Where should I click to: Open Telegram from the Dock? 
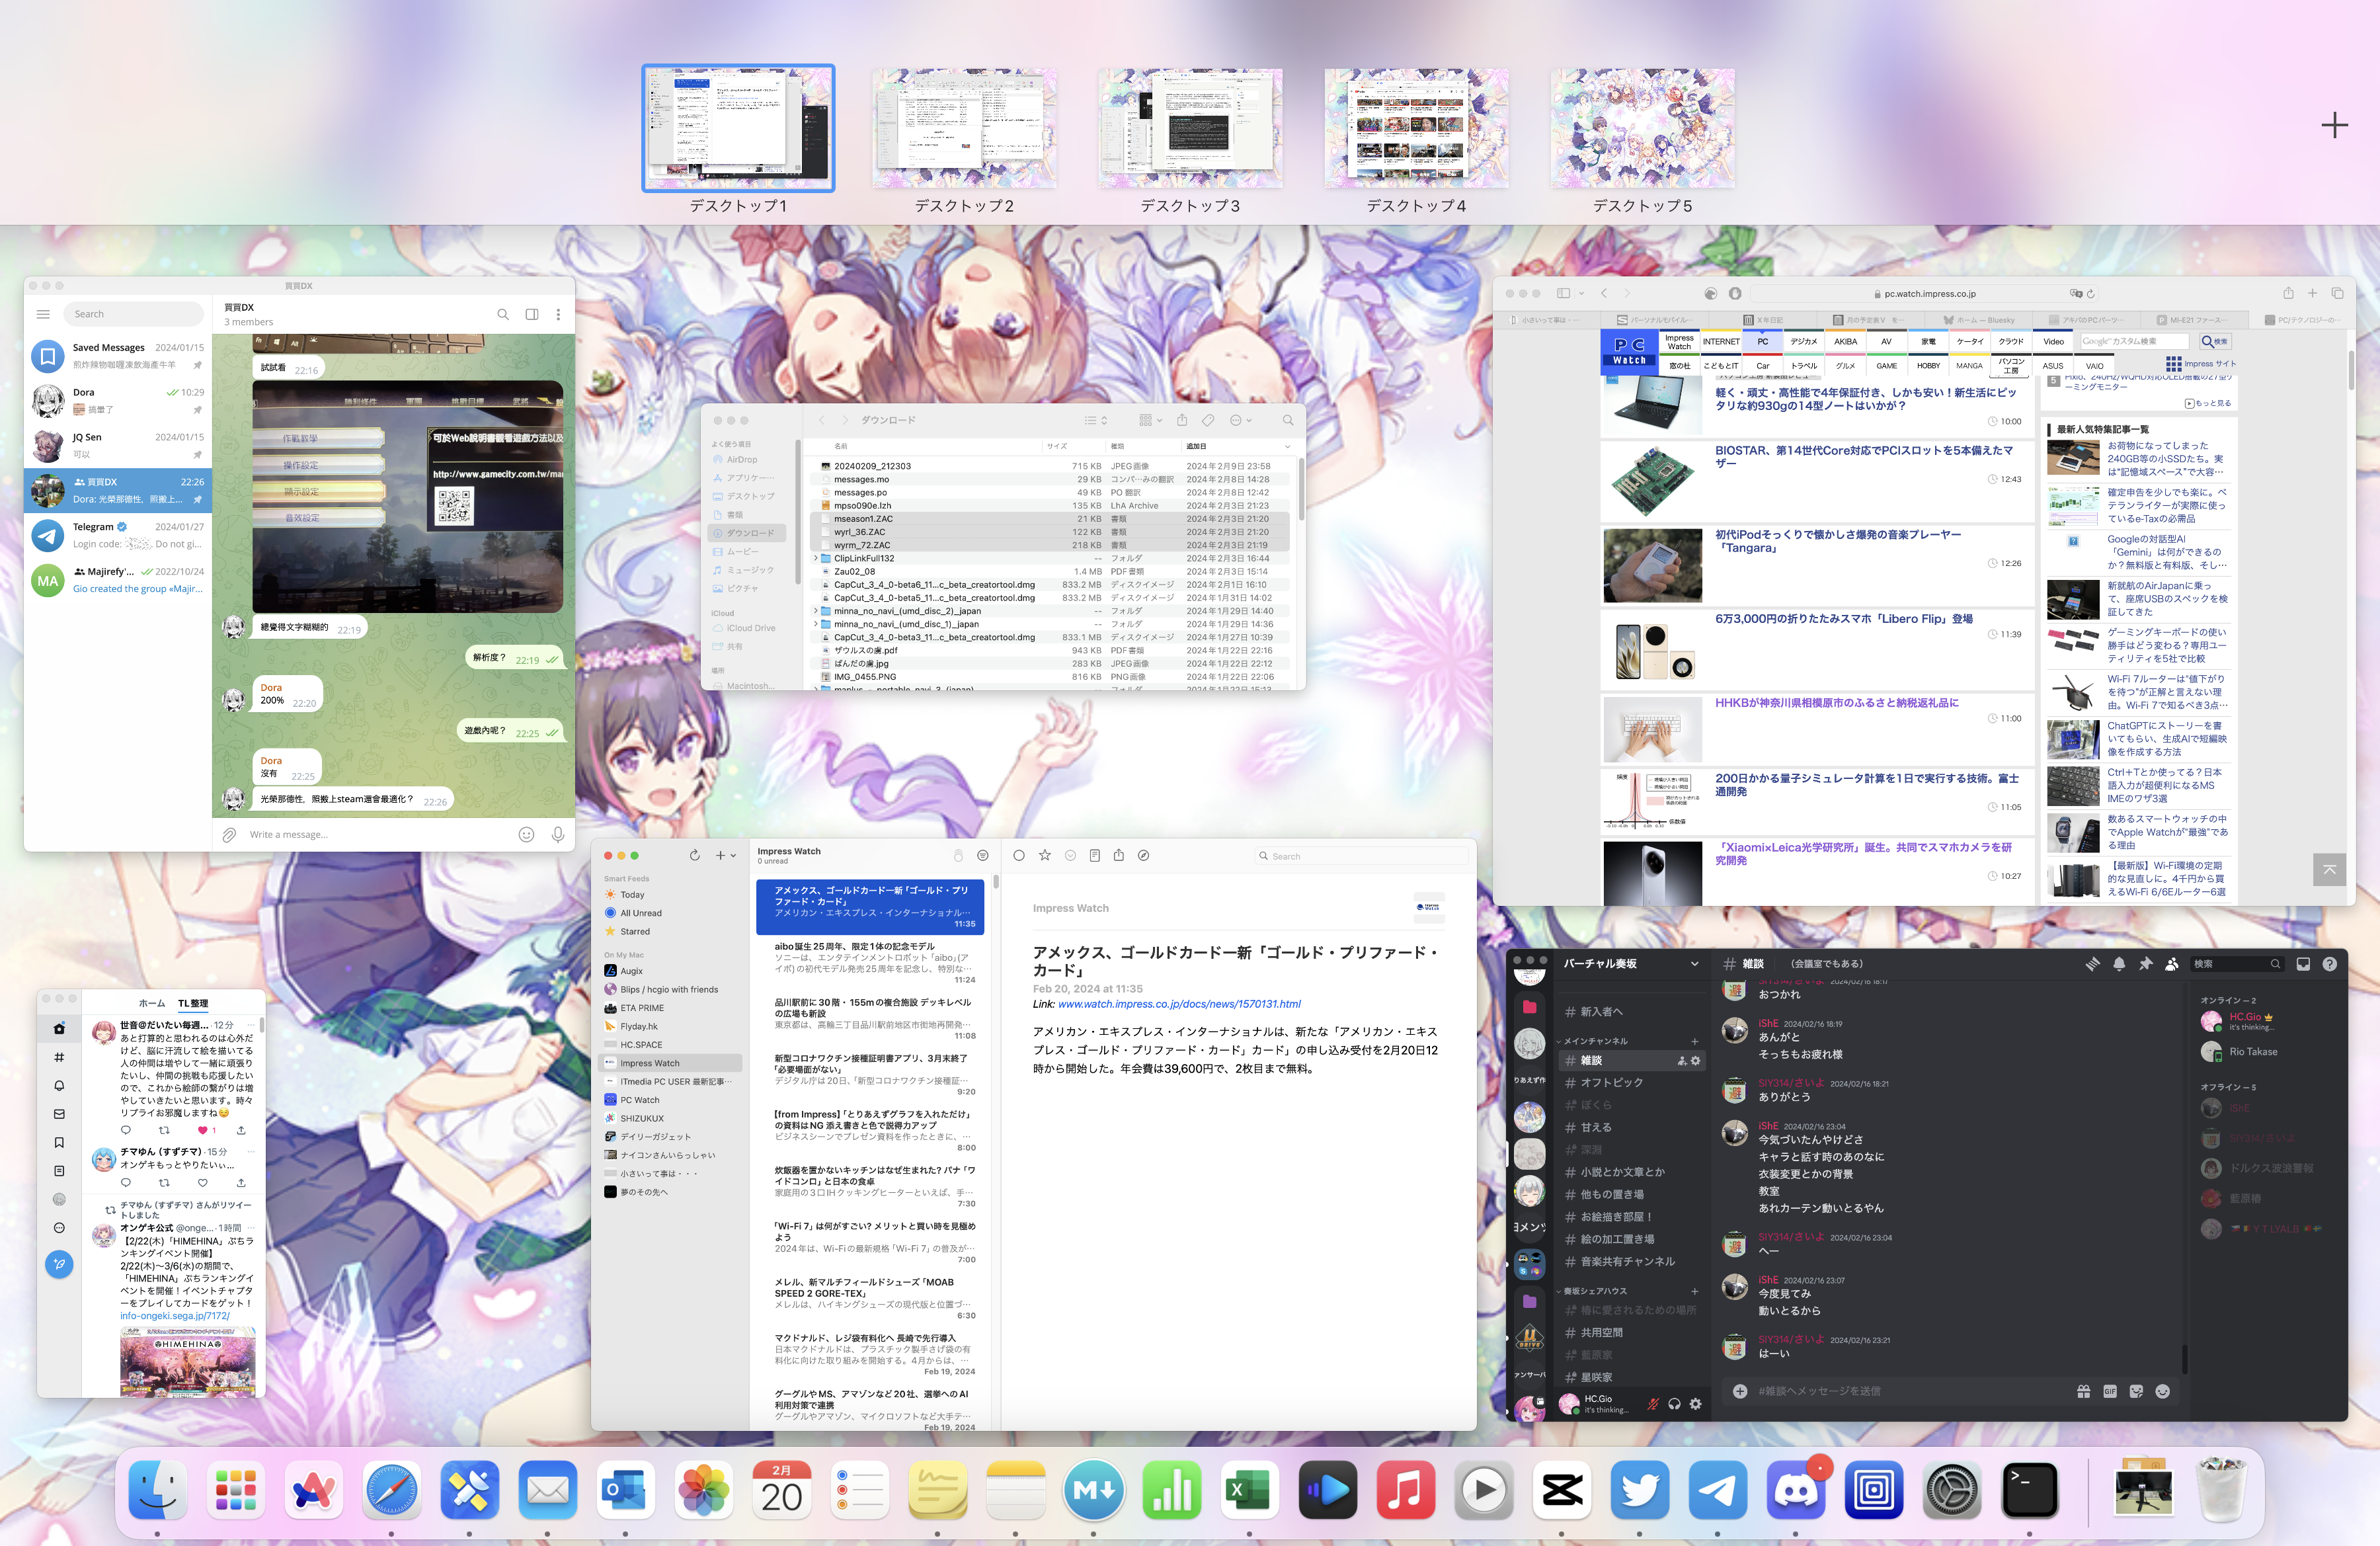[1717, 1489]
